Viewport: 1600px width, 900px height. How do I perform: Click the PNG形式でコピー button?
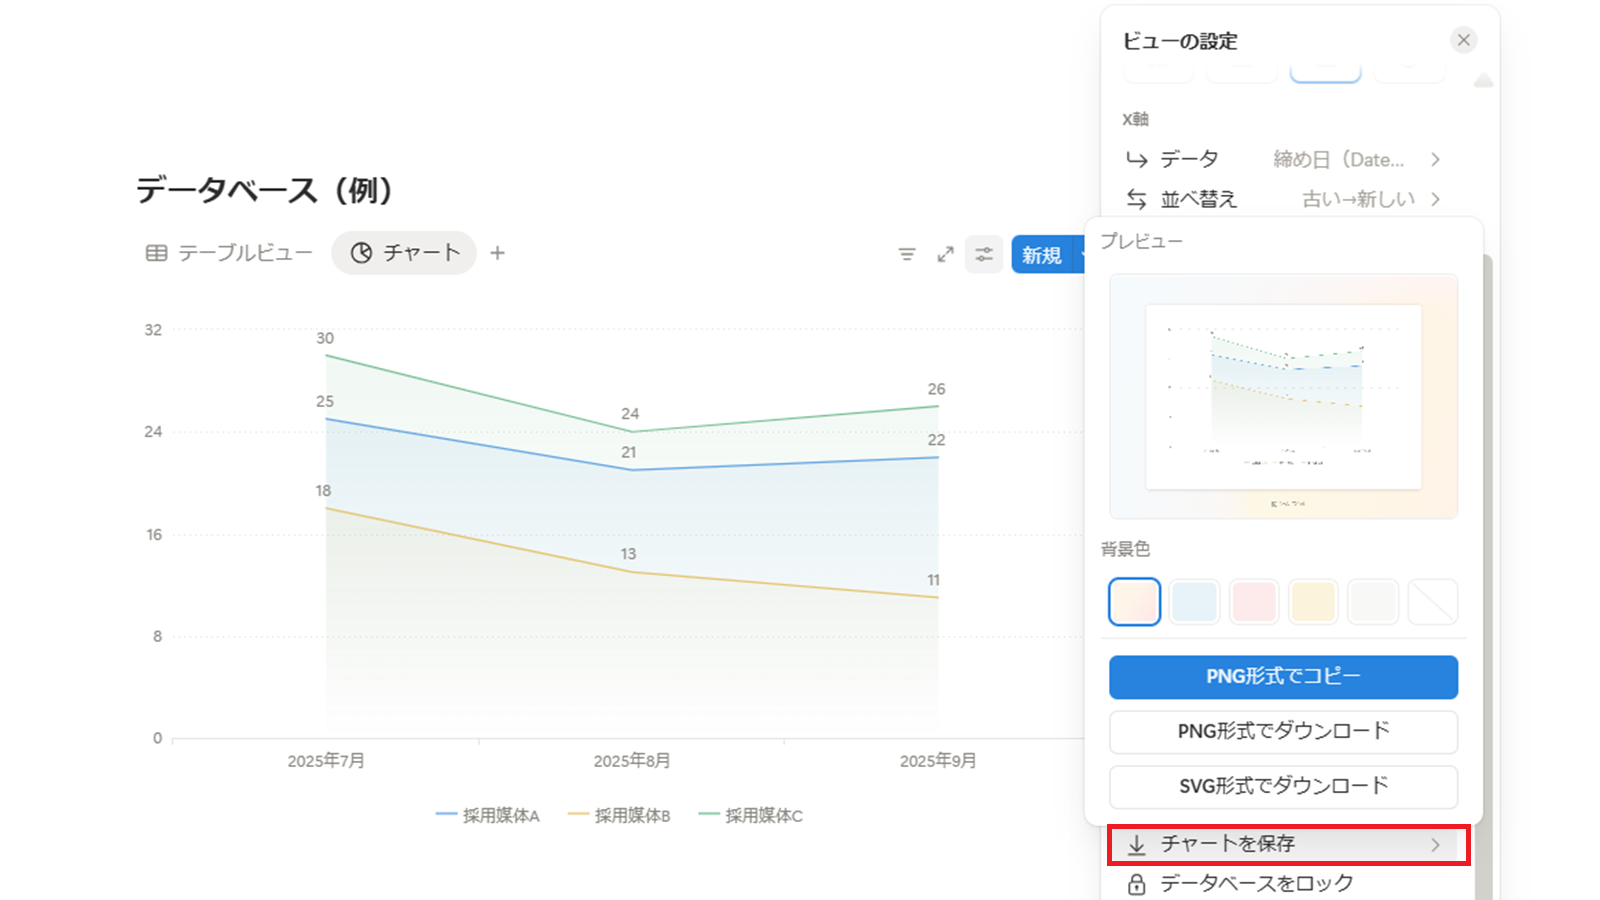coord(1283,677)
